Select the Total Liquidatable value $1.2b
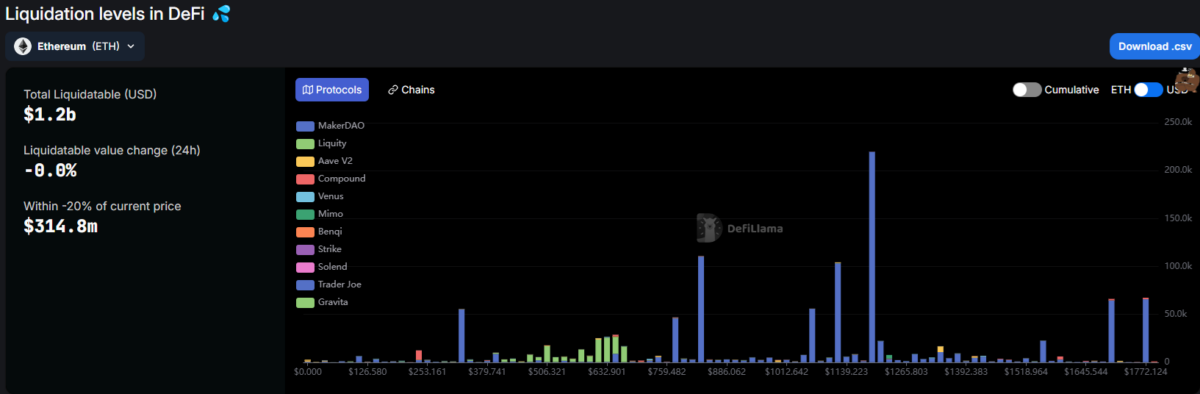Image resolution: width=1200 pixels, height=394 pixels. pyautogui.click(x=49, y=115)
